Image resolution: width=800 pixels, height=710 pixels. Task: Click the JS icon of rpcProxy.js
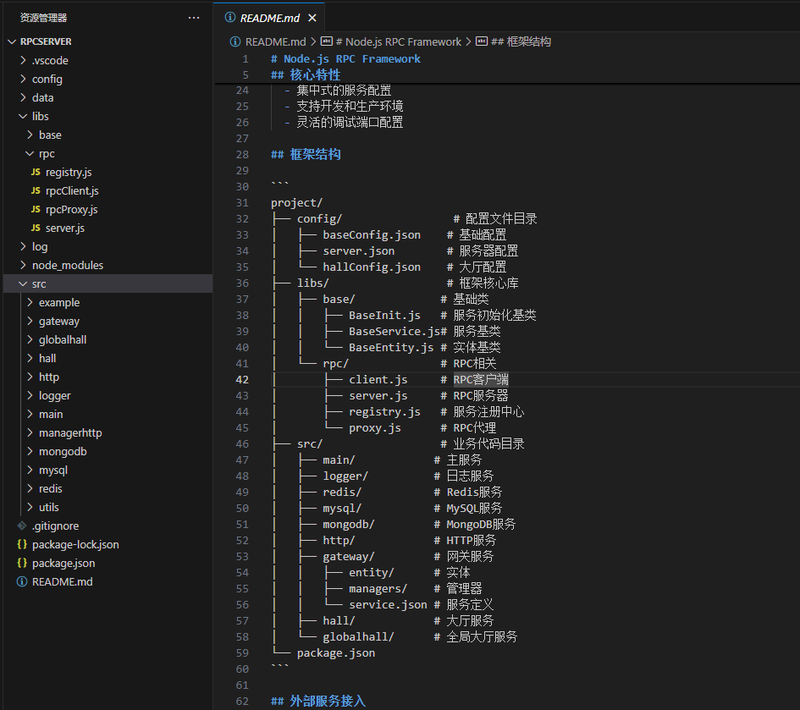coord(36,209)
